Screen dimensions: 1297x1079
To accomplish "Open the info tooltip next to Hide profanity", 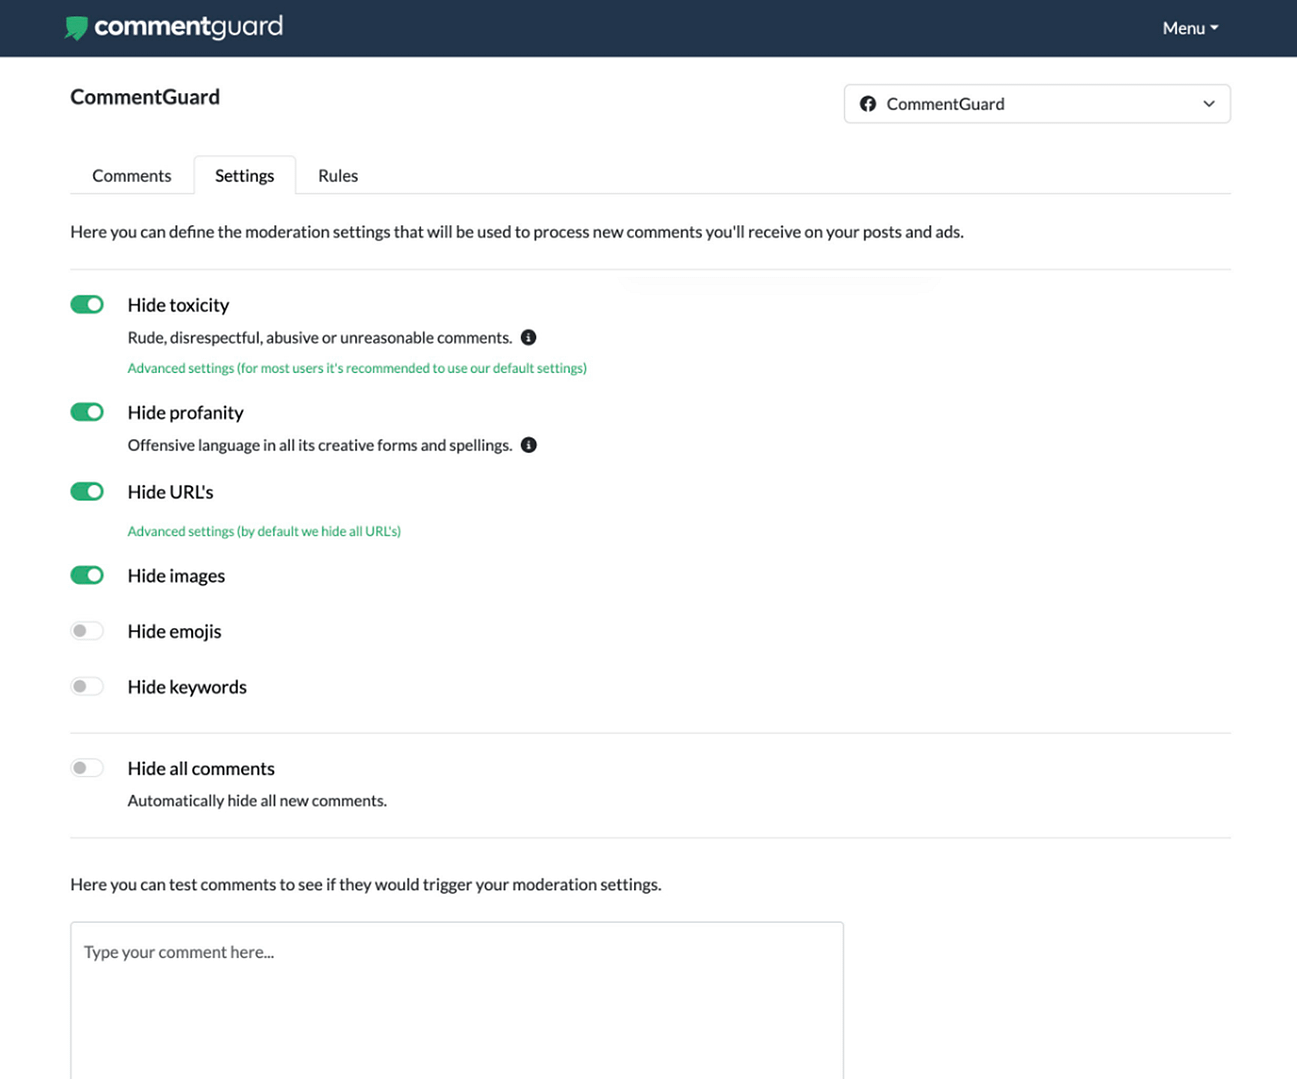I will tap(528, 444).
